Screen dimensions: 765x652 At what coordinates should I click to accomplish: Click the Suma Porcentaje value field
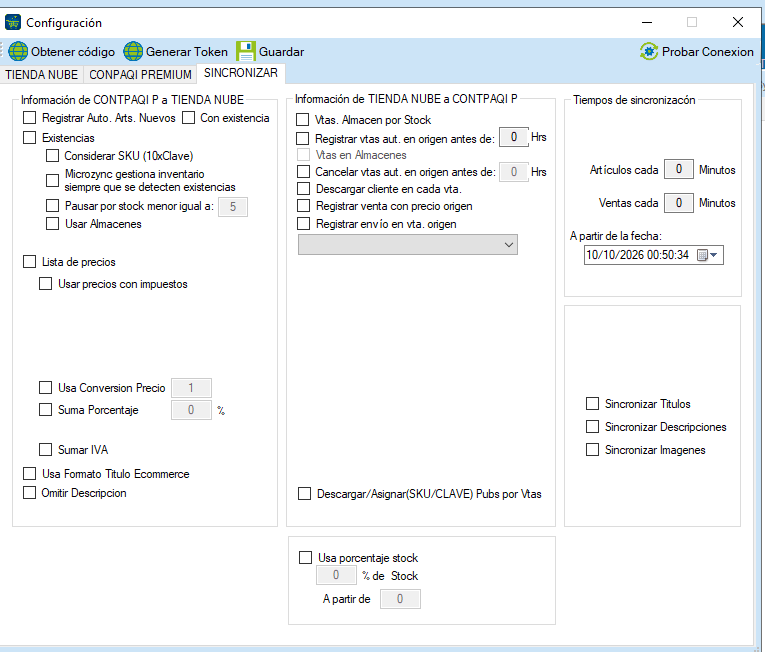tap(191, 410)
